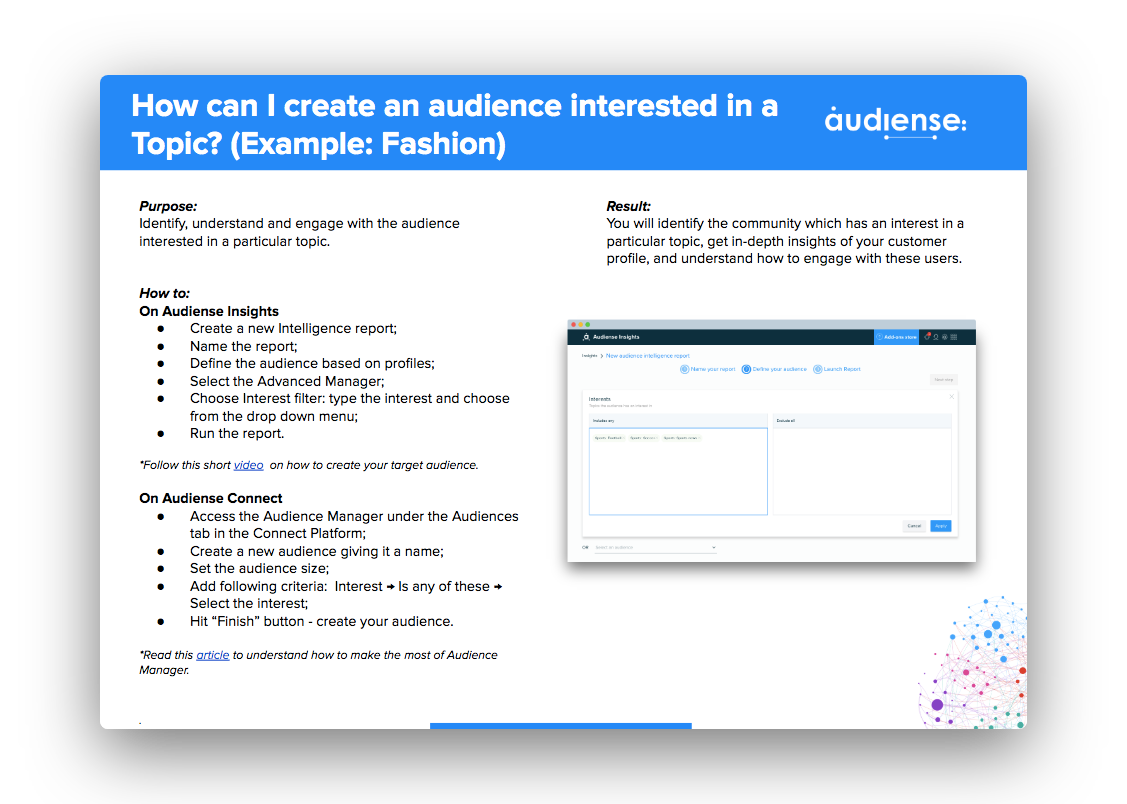The width and height of the screenshot is (1127, 804).
Task: Close the Interests panel with X icon
Action: pyautogui.click(x=952, y=397)
